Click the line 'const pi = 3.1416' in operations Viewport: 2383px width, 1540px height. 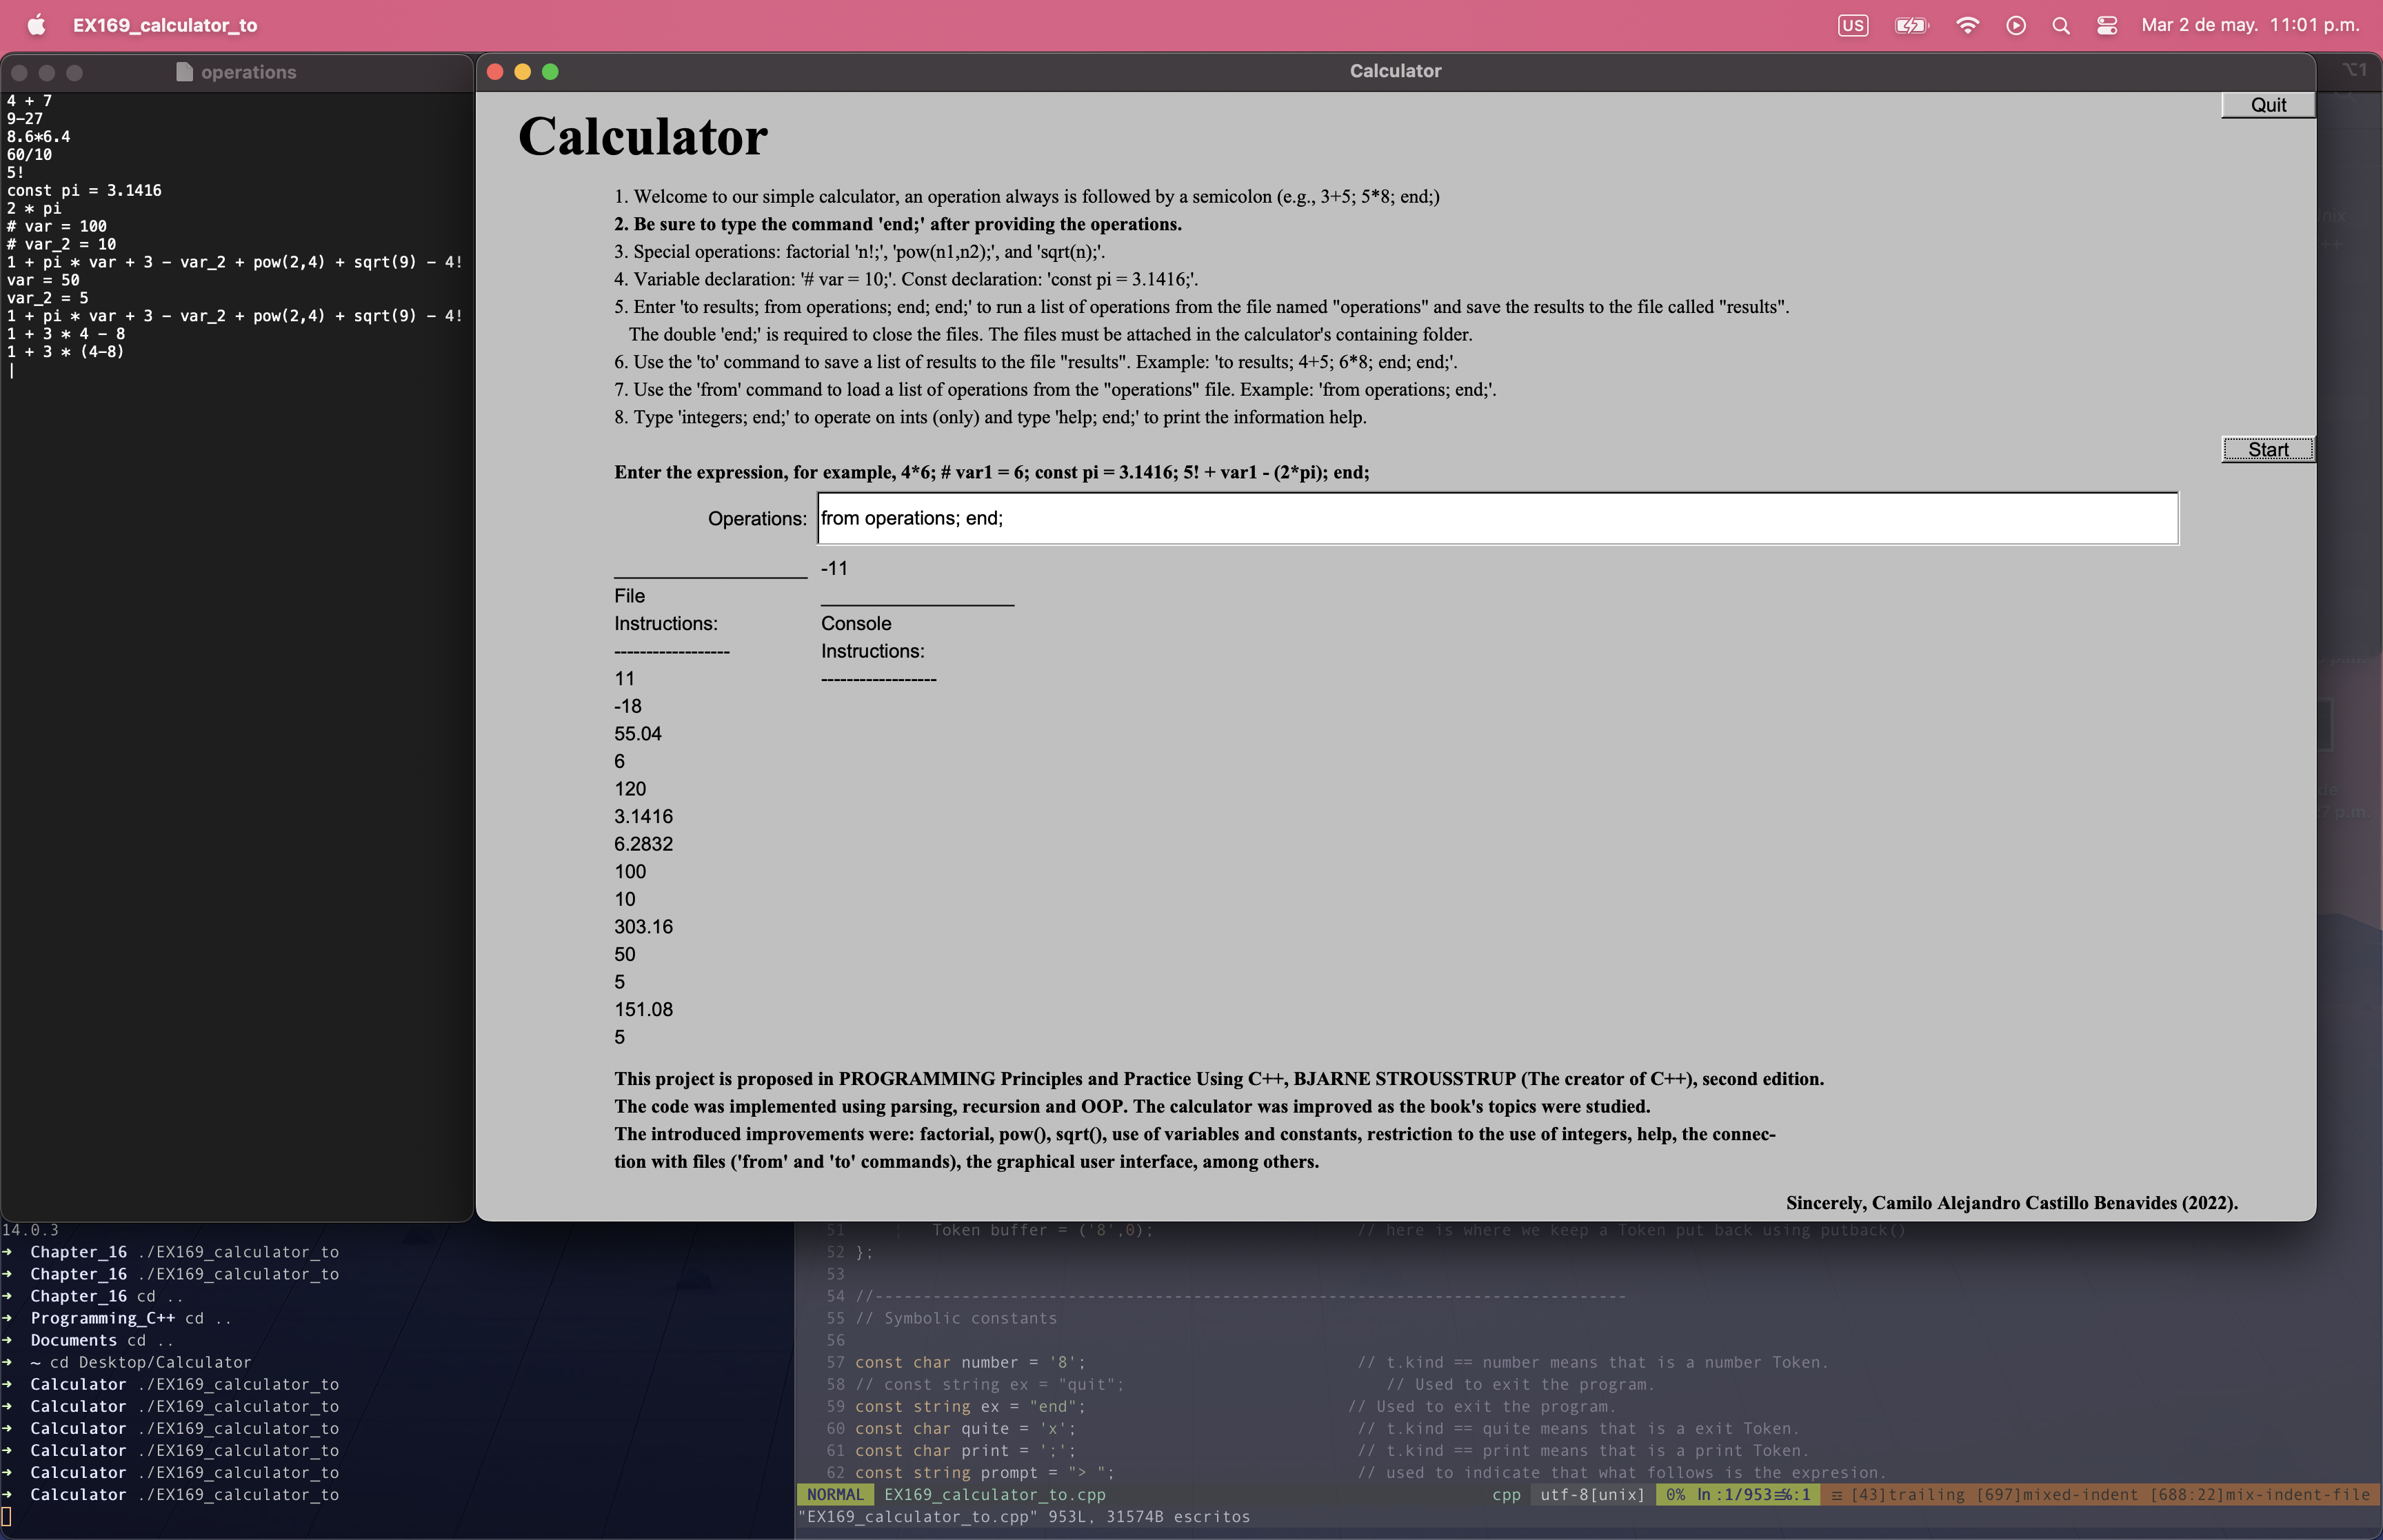(x=84, y=190)
